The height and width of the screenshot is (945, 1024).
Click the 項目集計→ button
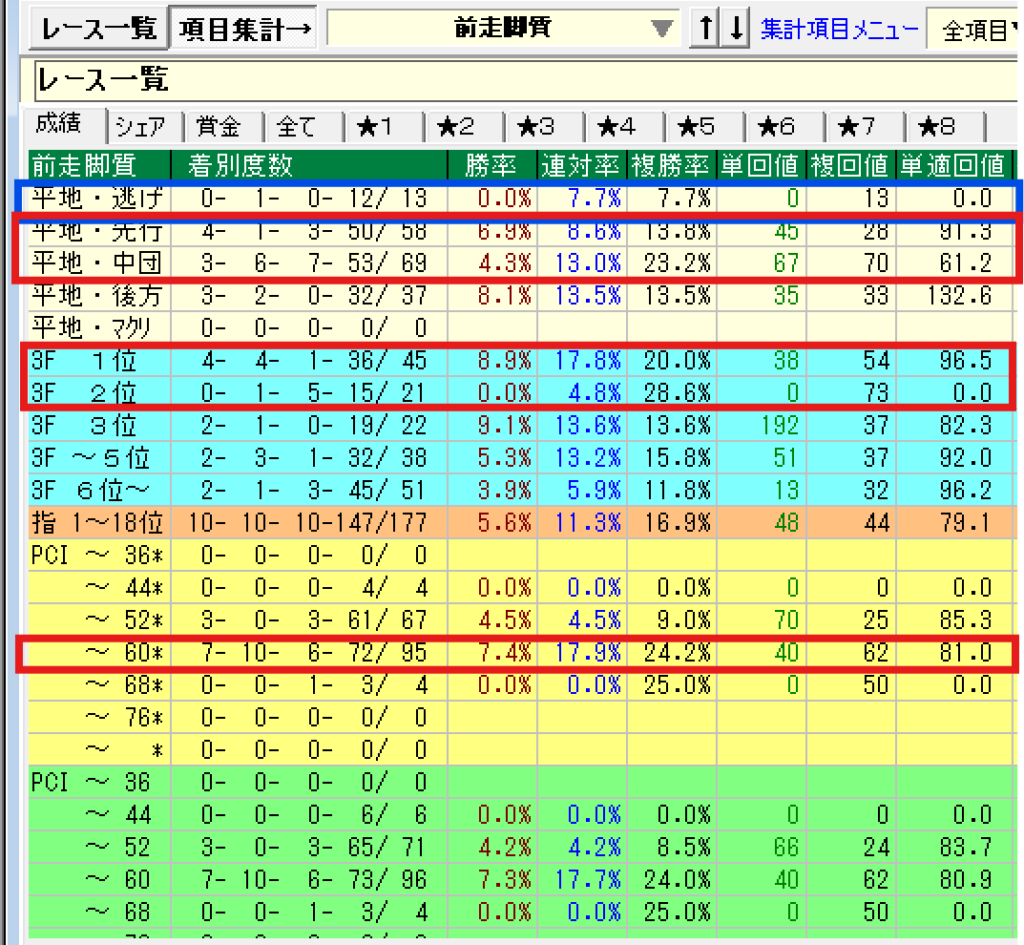click(x=246, y=29)
